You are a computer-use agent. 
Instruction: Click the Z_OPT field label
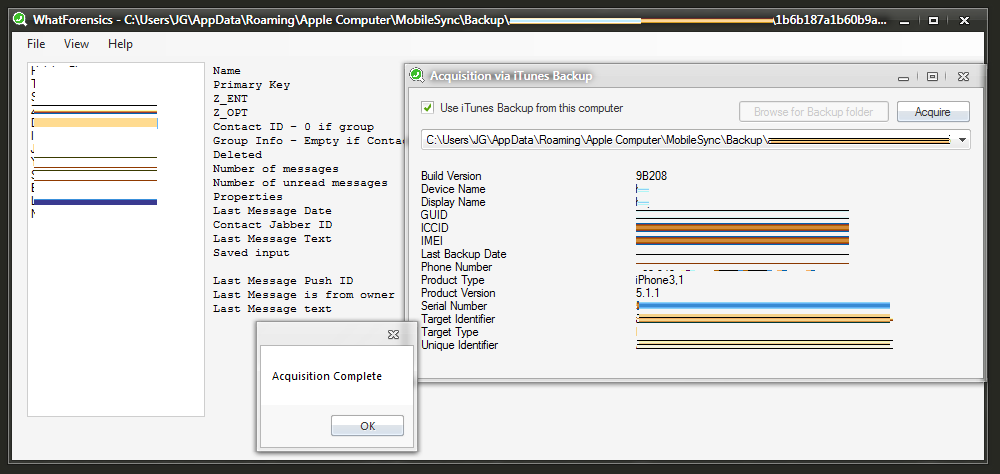point(230,113)
